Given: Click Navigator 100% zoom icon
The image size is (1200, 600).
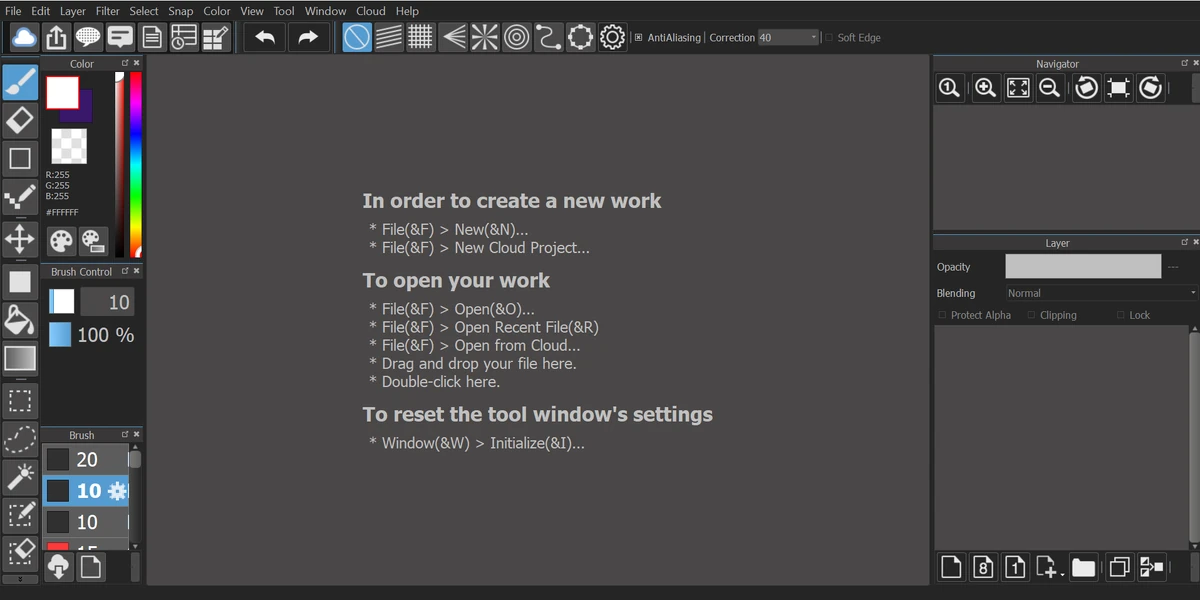Looking at the screenshot, I should coord(950,88).
